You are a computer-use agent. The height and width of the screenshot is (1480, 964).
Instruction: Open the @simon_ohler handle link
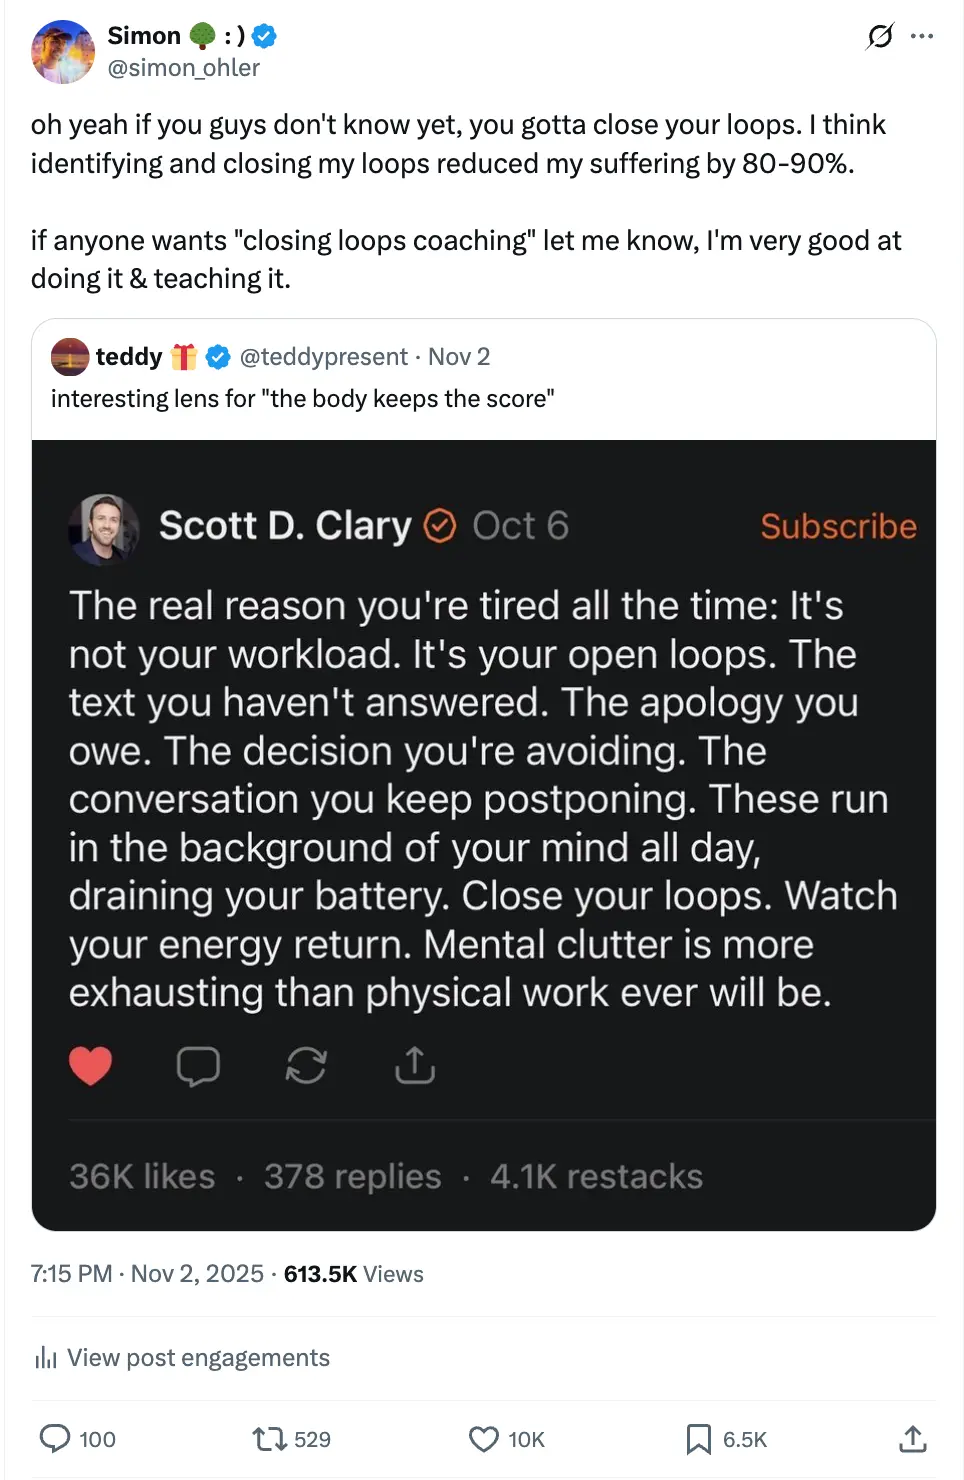tap(184, 68)
